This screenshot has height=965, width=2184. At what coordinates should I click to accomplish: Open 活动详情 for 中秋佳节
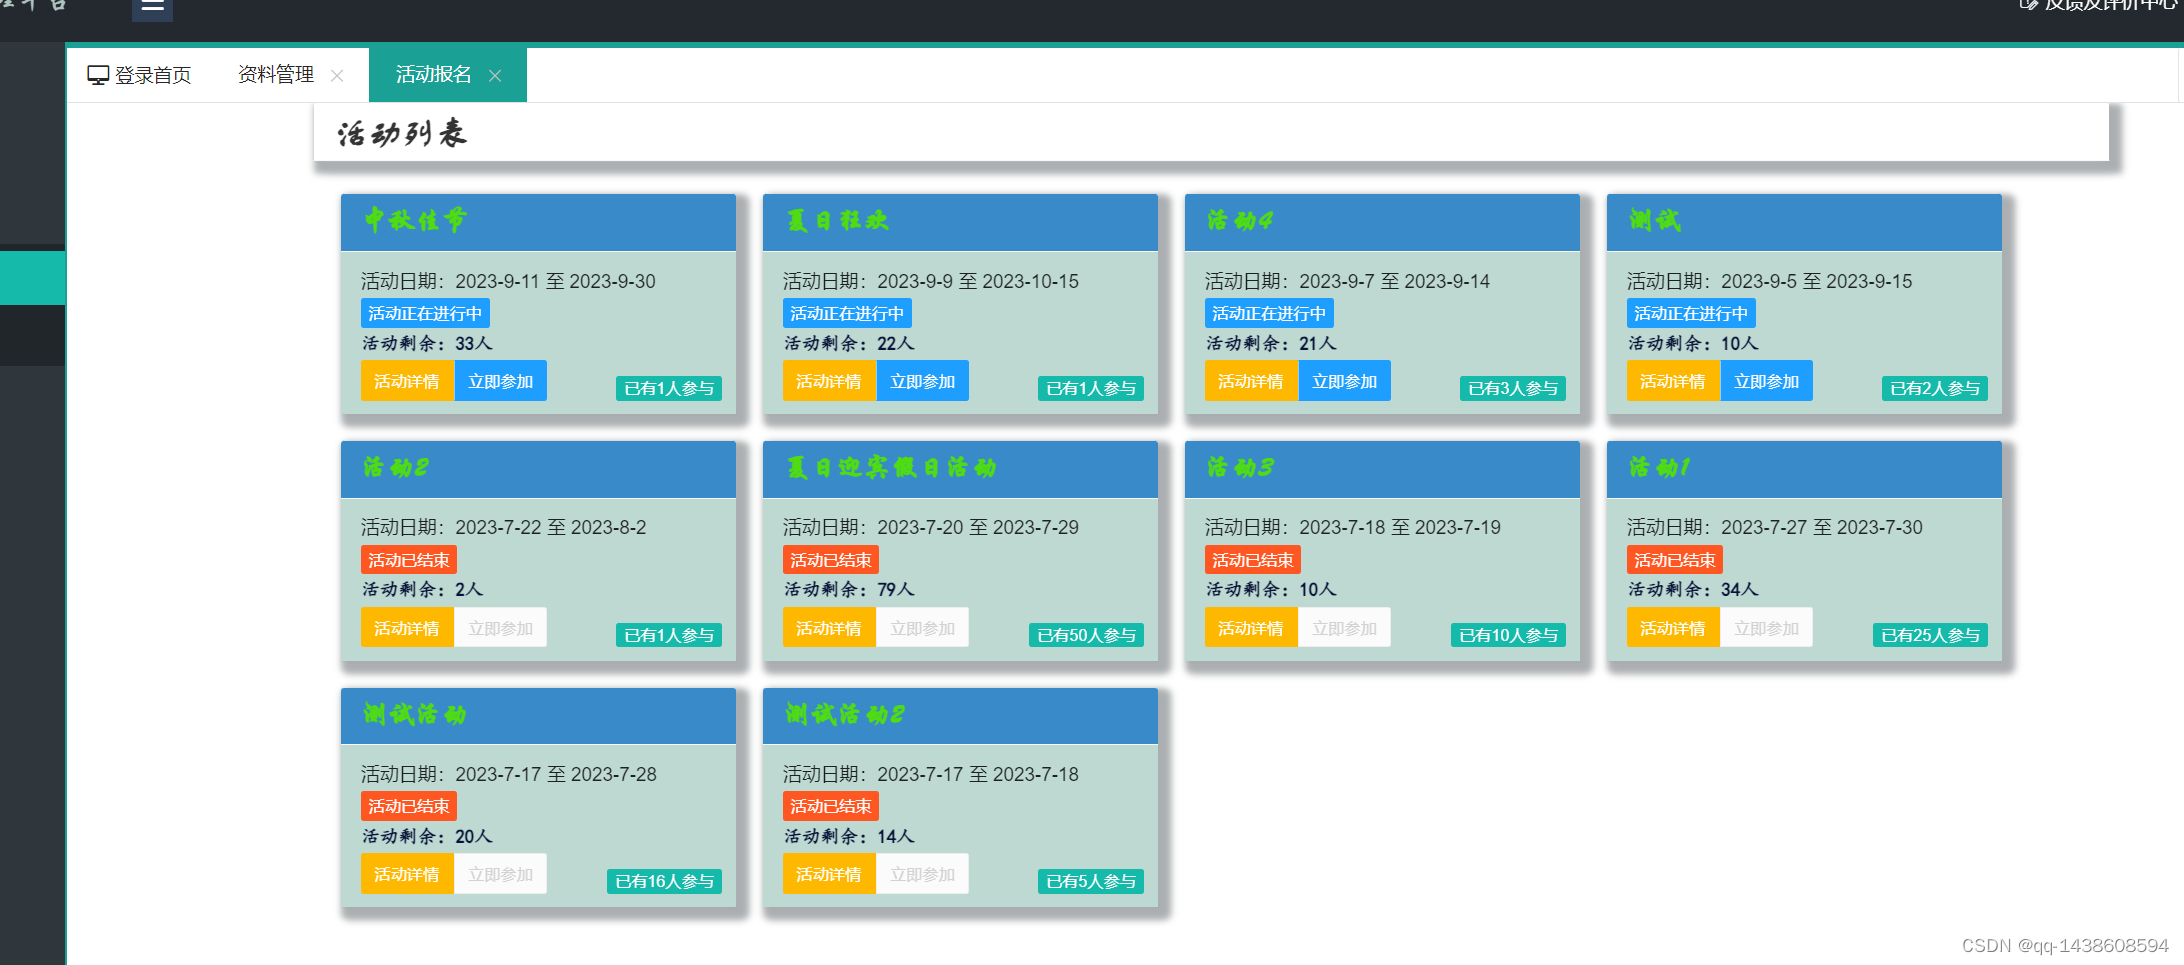point(407,381)
